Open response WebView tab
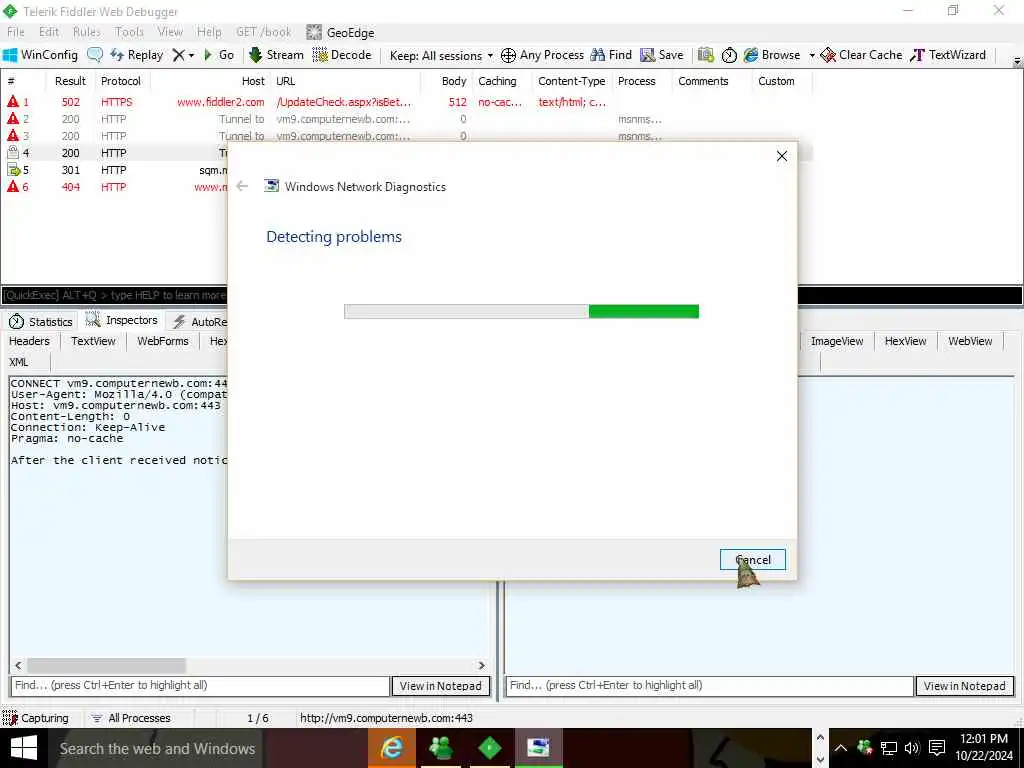 (x=970, y=341)
